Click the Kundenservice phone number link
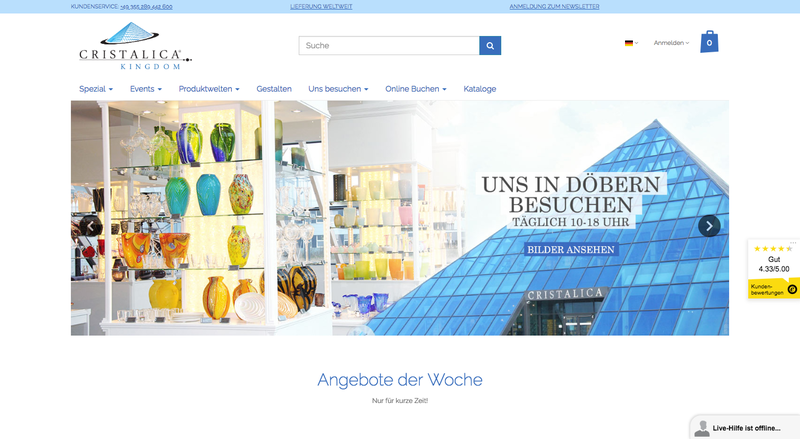800x439 pixels. point(146,7)
